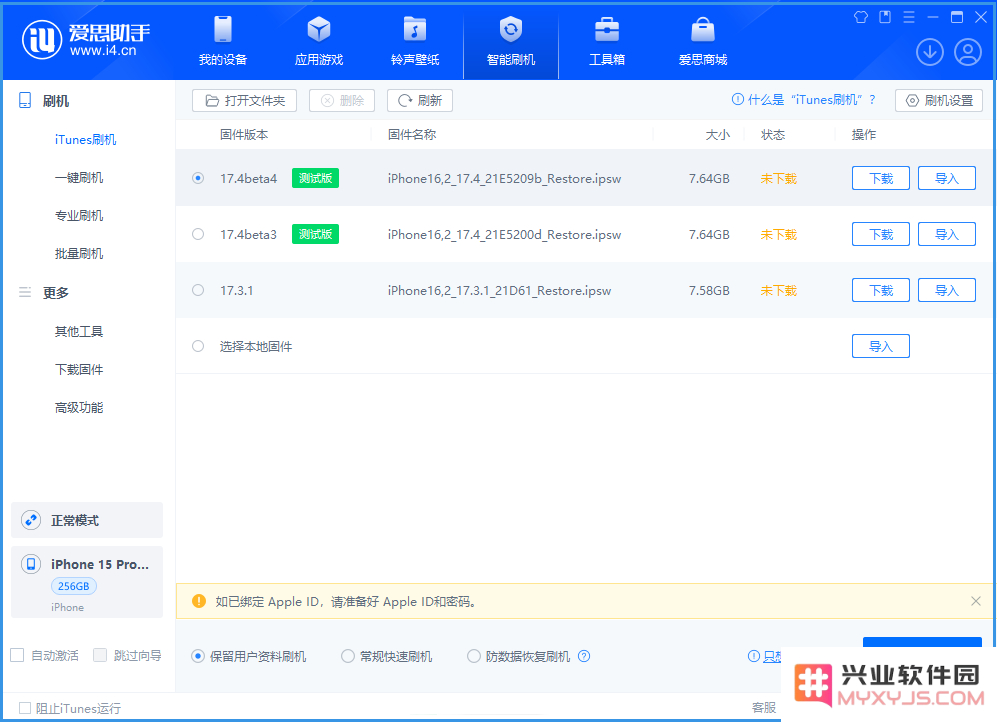Open 刷机设置 settings button

[939, 100]
